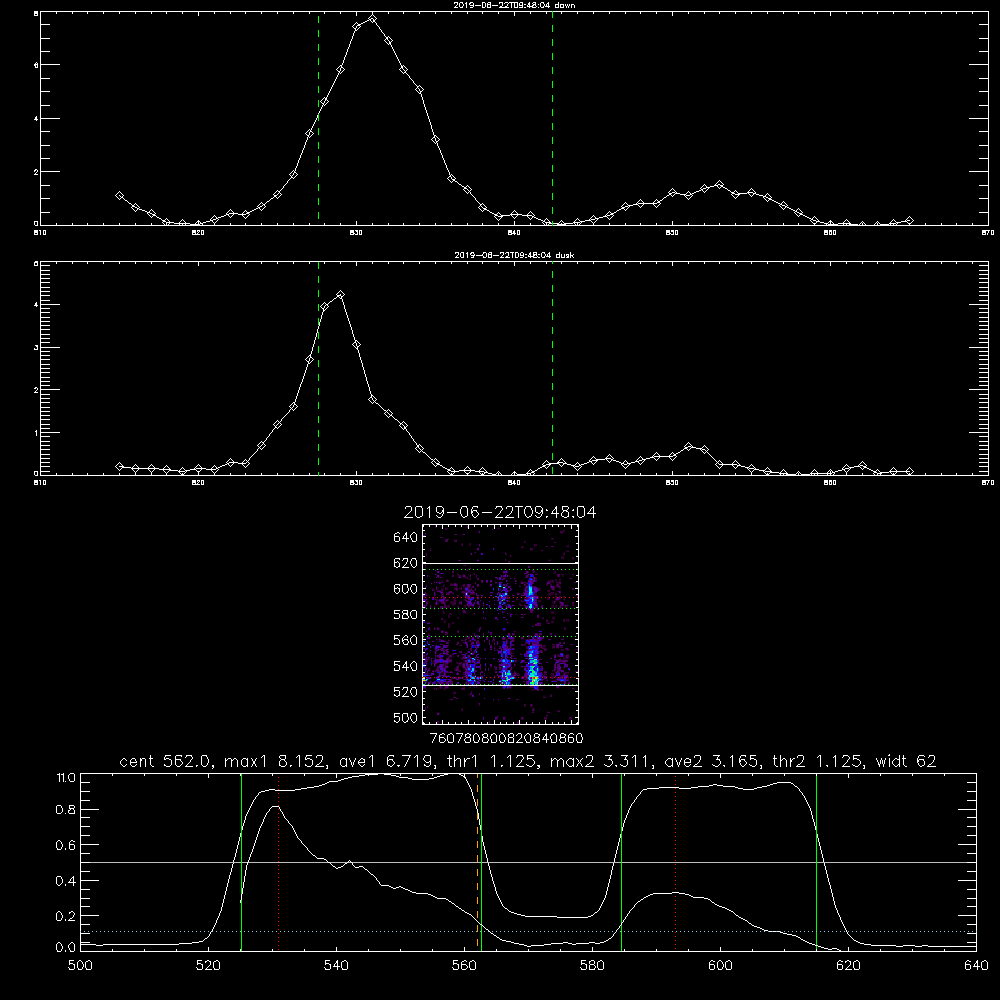Click heatmap y-axis label 540

tap(405, 666)
